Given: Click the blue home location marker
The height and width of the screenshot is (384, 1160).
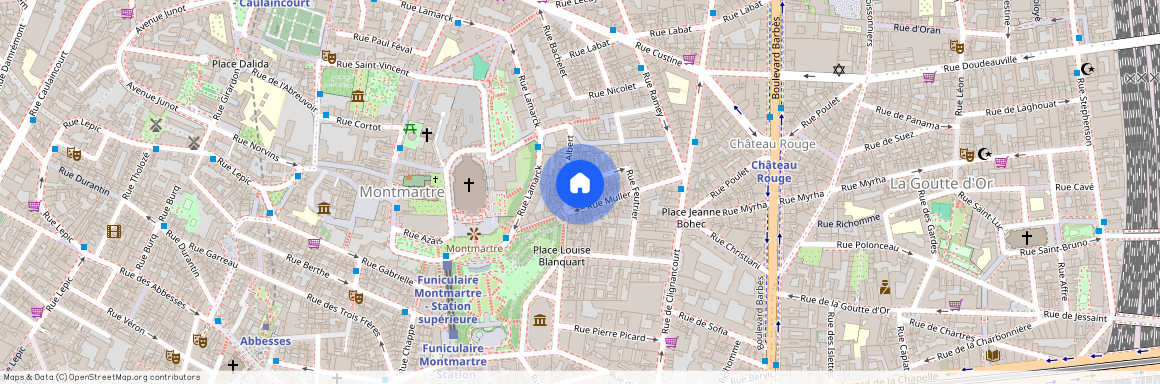Looking at the screenshot, I should (x=580, y=183).
